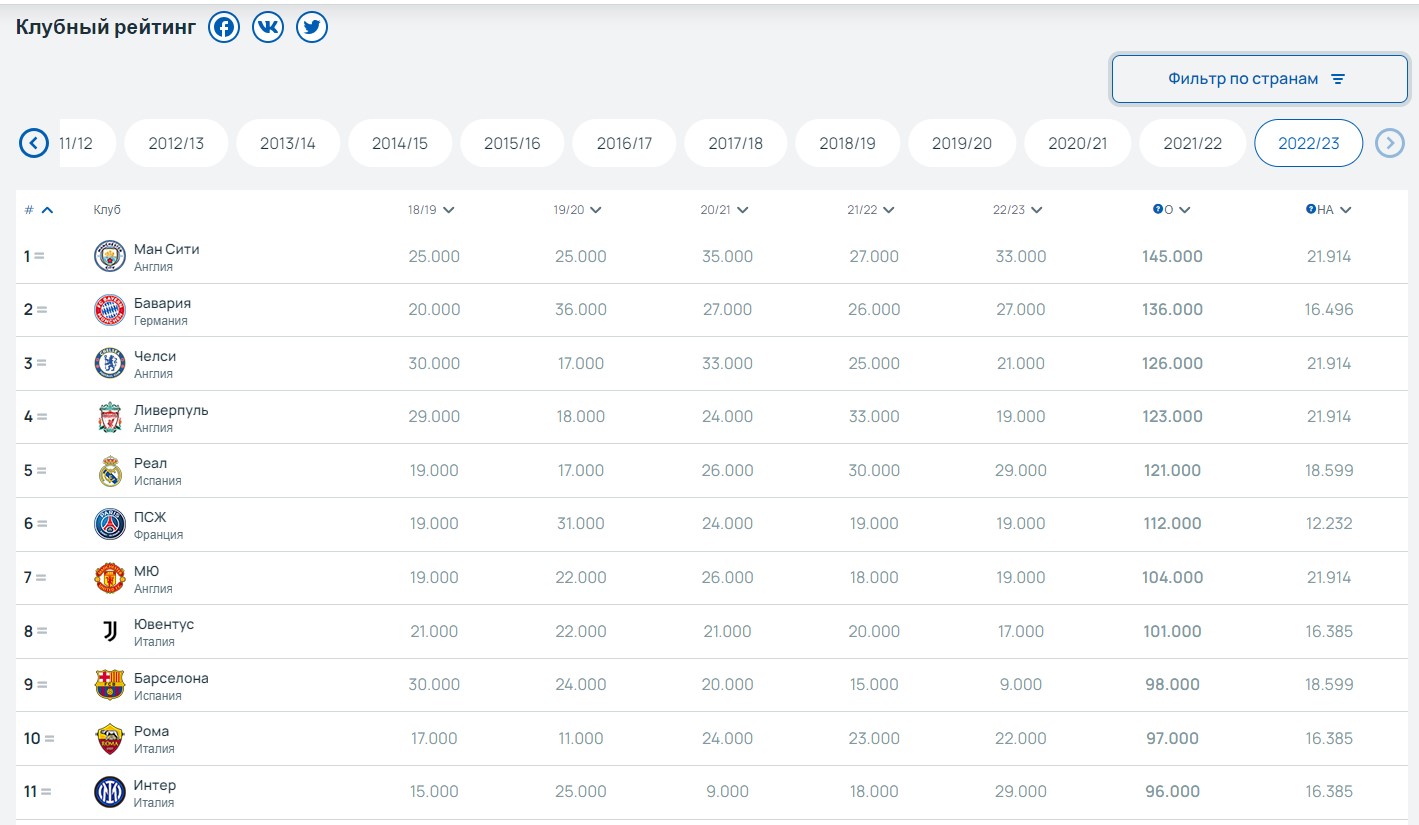The width and height of the screenshot is (1419, 825).
Task: Click the Barcelona club crest
Action: click(109, 685)
